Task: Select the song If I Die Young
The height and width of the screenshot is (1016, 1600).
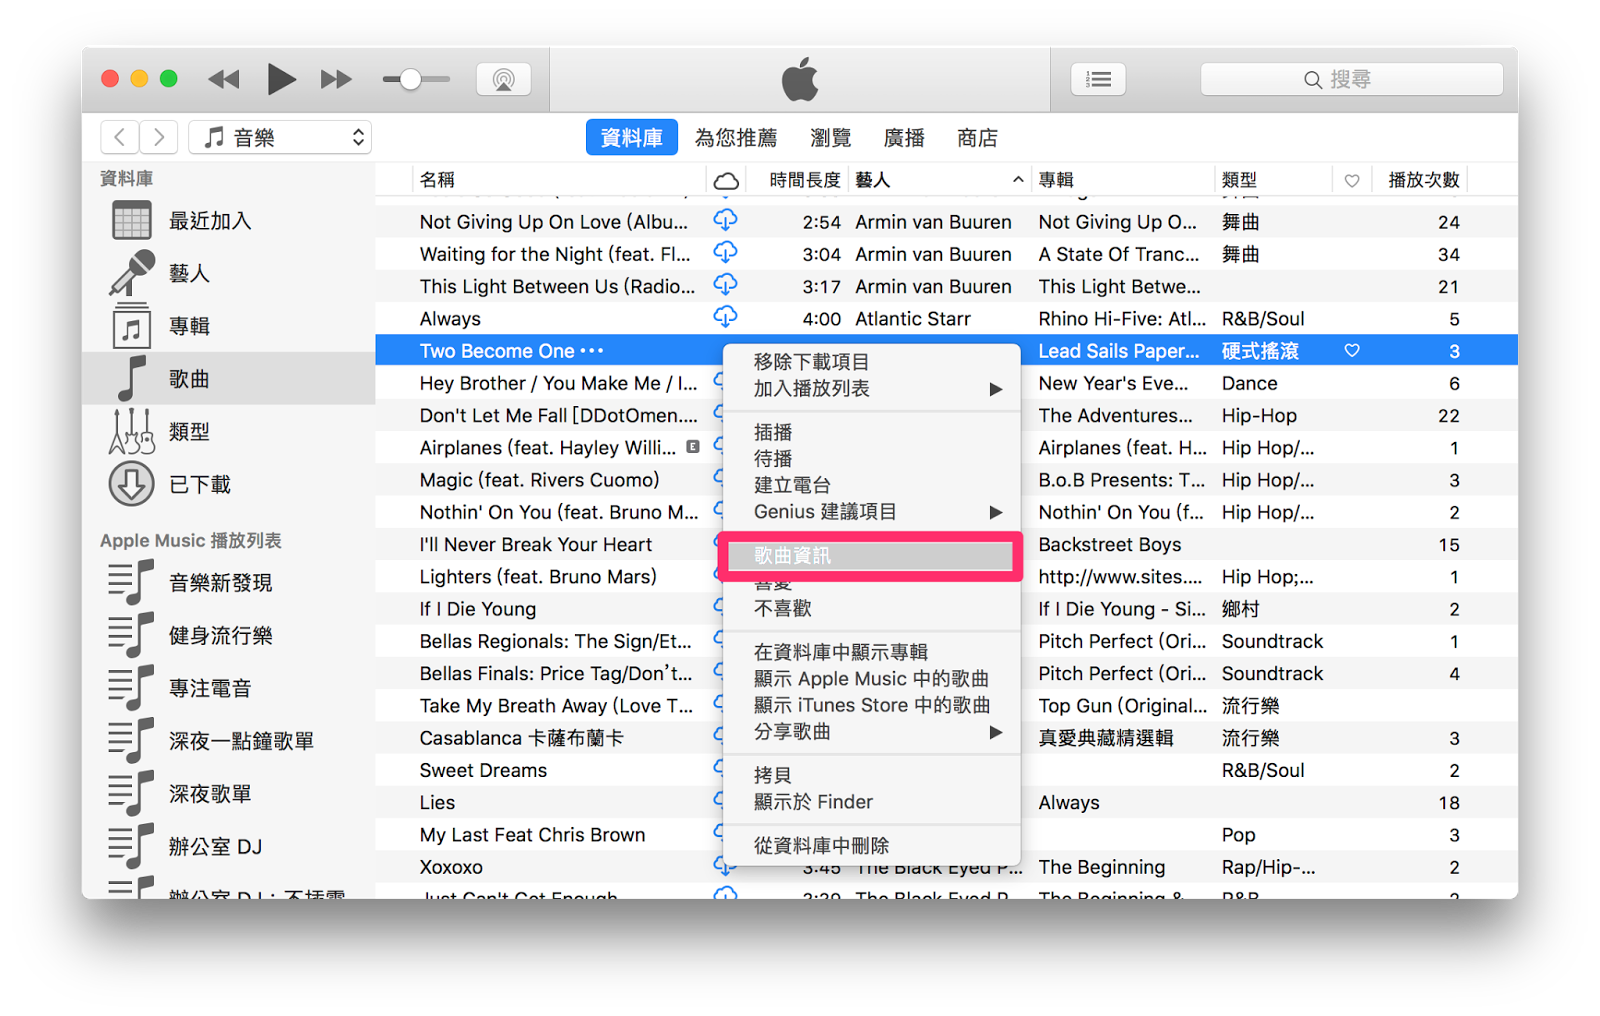Action: [477, 609]
